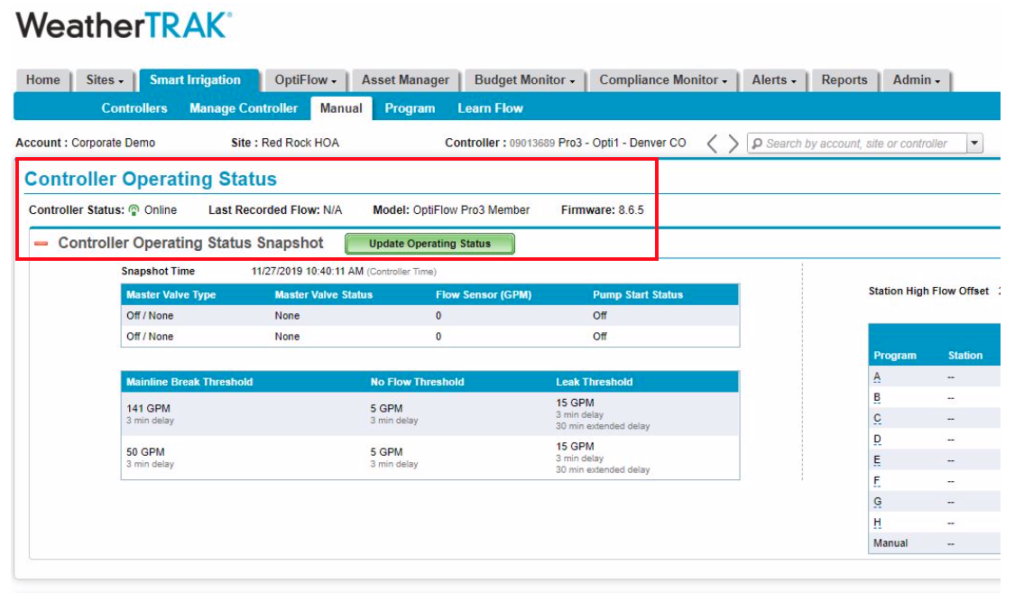This screenshot has height=603, width=1024.
Task: Click the Snapshot Time value 11/27/2019 10:40:11 AM
Action: [308, 271]
